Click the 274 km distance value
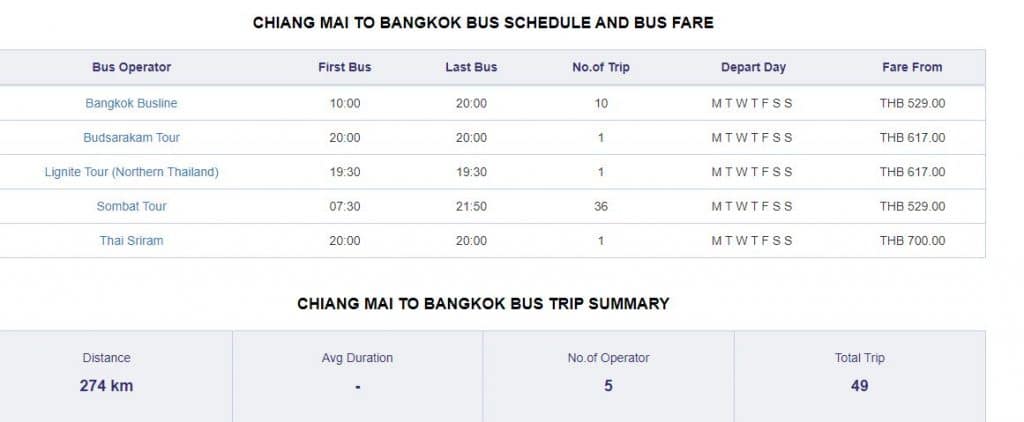1024x422 pixels. pos(106,386)
